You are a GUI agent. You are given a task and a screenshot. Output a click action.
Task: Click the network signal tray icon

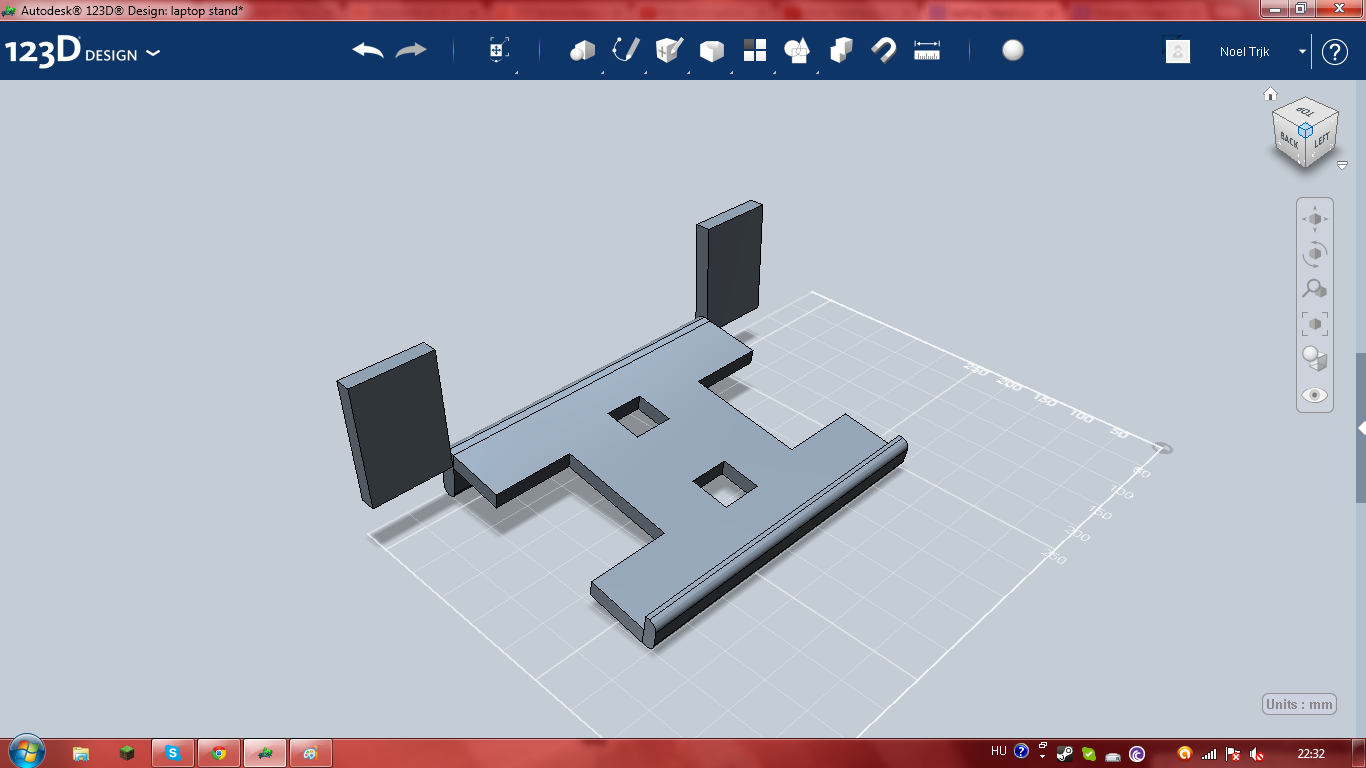pyautogui.click(x=1209, y=753)
